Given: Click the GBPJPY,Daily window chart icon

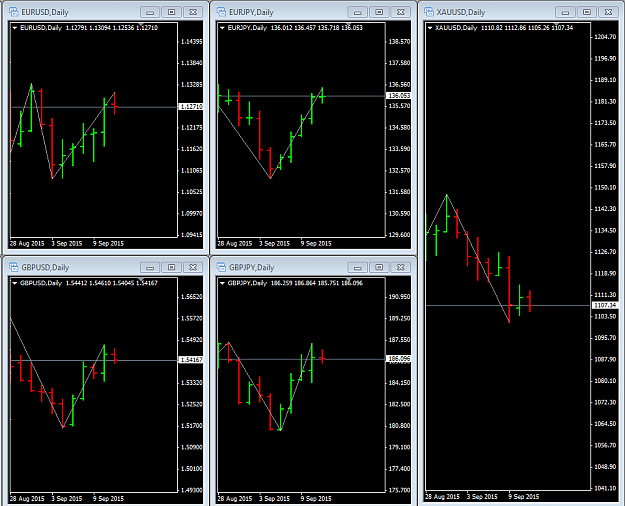Looking at the screenshot, I should pos(221,267).
